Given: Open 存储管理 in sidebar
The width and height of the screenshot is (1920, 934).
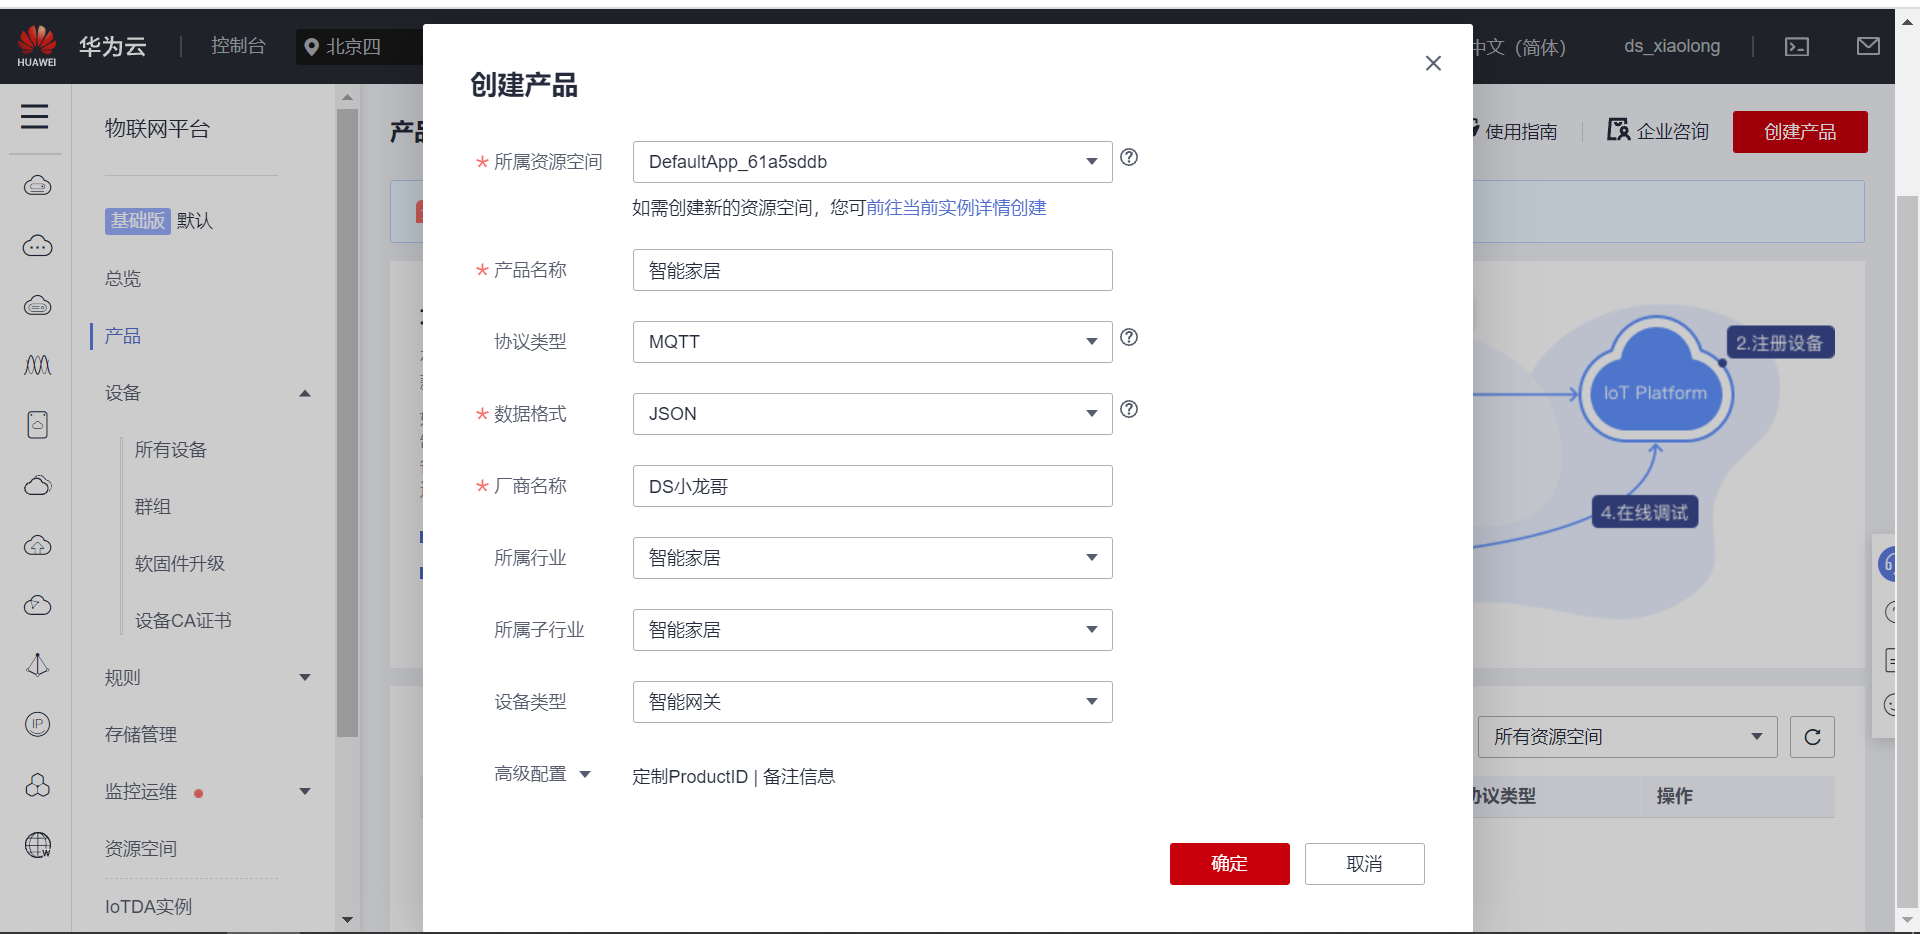Looking at the screenshot, I should (141, 735).
